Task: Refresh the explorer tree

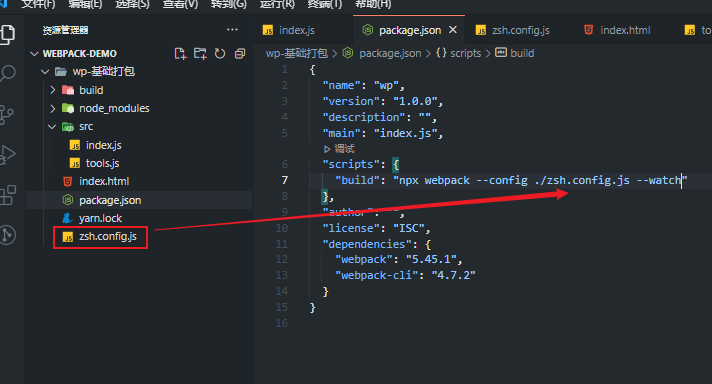Action: point(220,54)
